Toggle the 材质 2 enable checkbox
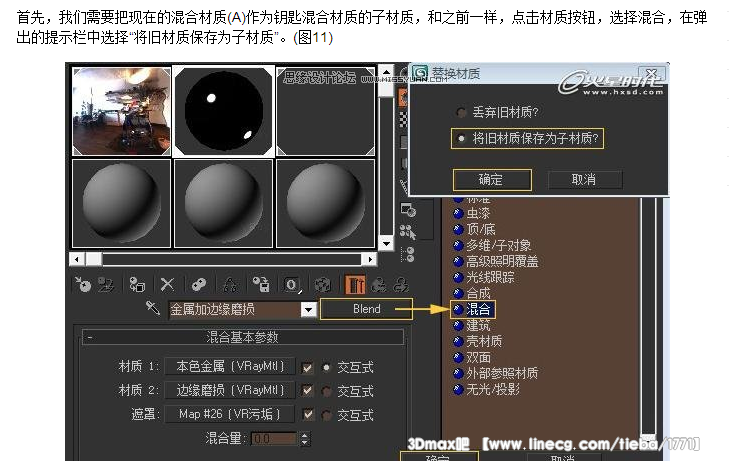Viewport: 729px width, 461px height. tap(307, 391)
